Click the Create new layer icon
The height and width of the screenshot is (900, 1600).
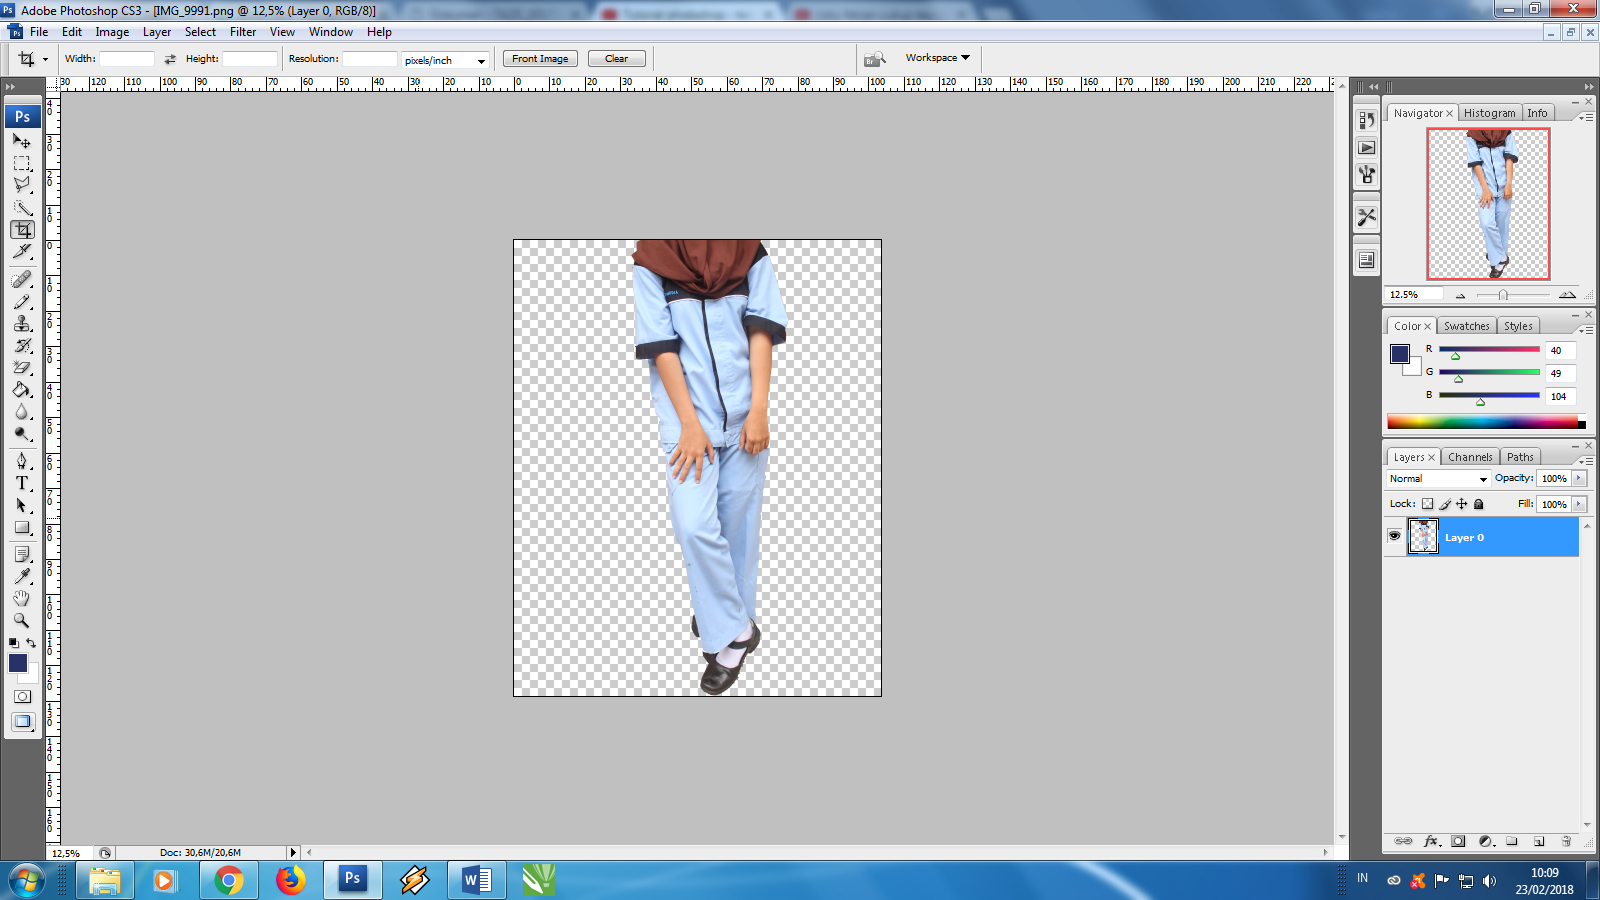coord(1538,841)
